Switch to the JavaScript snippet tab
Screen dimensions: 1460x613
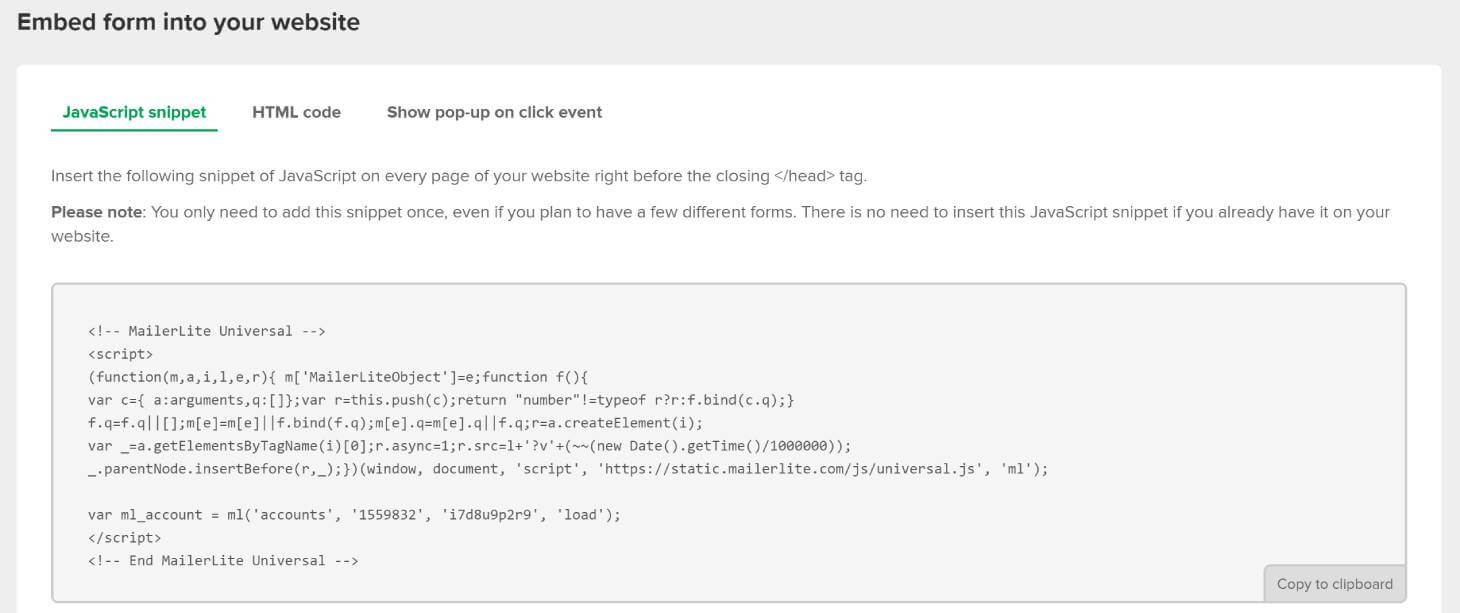(x=134, y=112)
